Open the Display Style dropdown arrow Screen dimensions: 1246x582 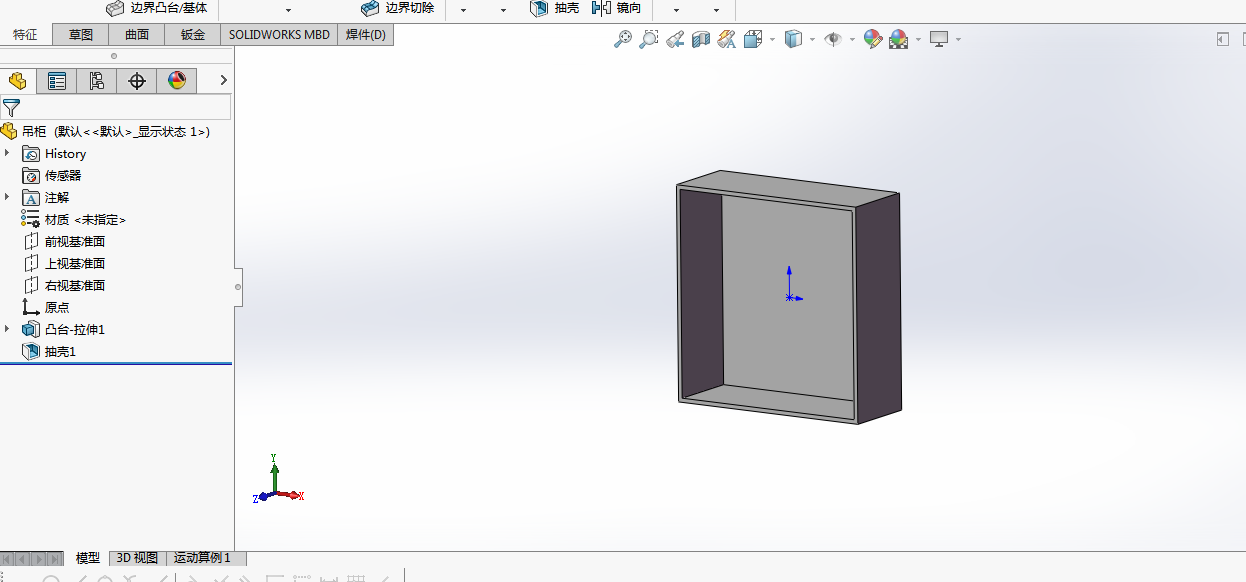[x=812, y=40]
